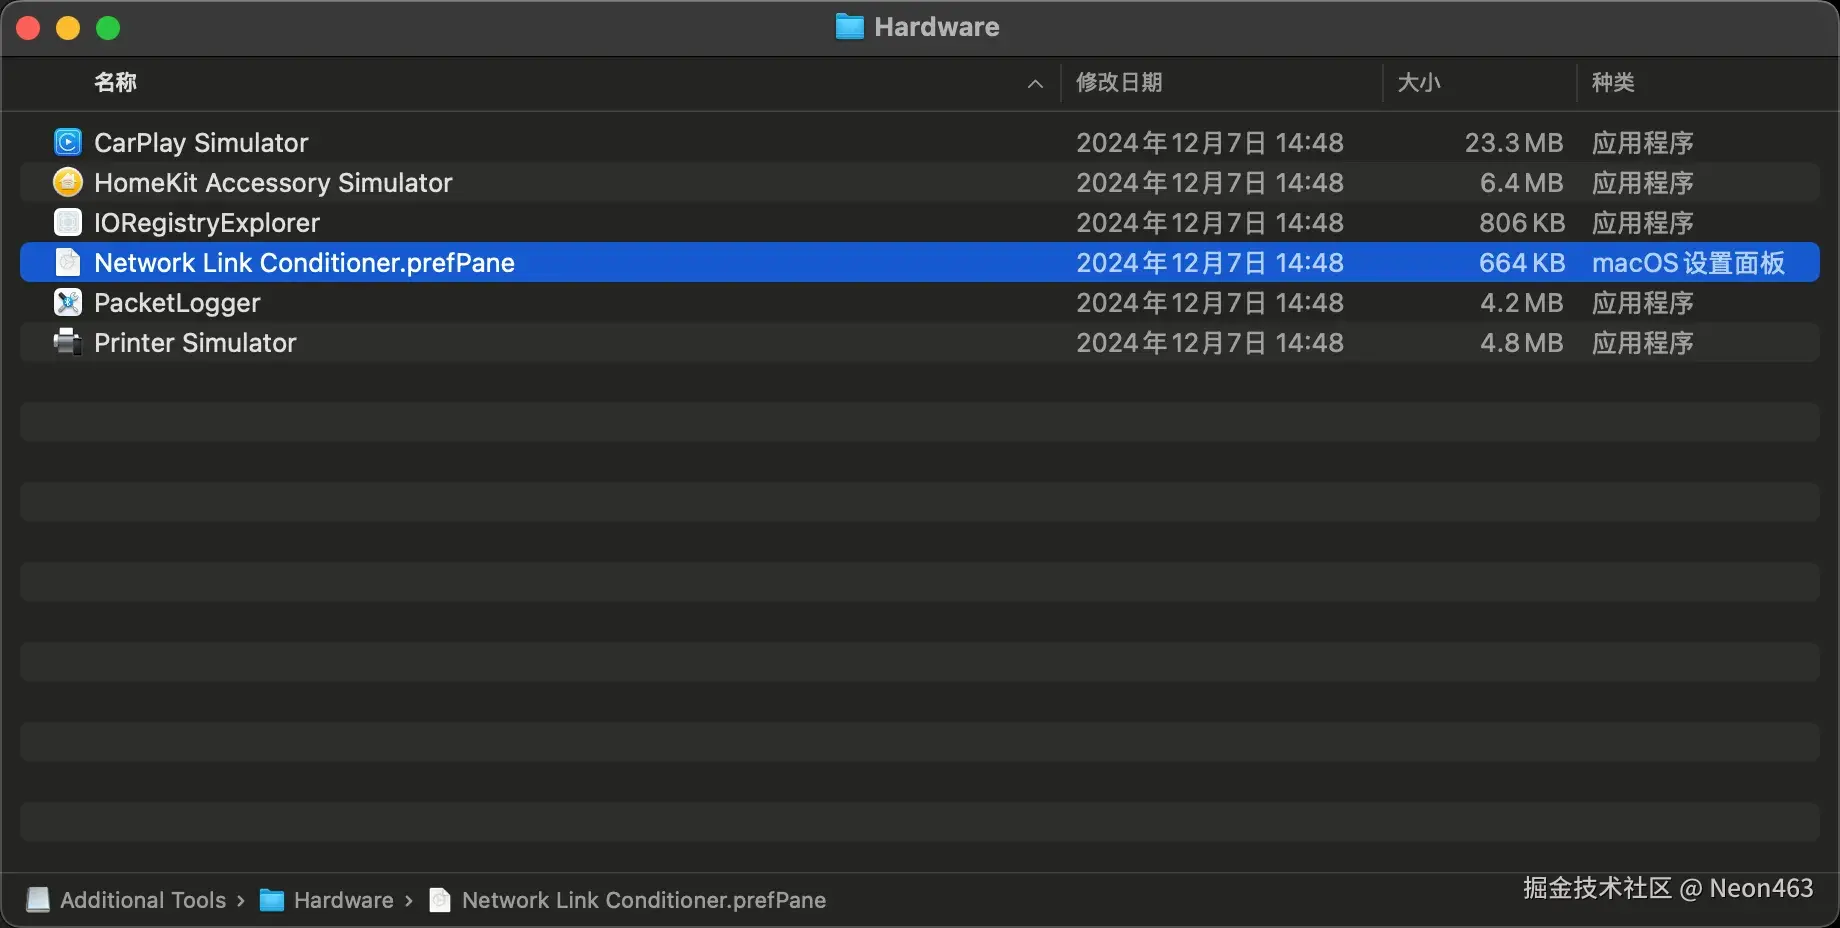Click the Printer Simulator printer icon
The height and width of the screenshot is (928, 1840).
pos(67,342)
